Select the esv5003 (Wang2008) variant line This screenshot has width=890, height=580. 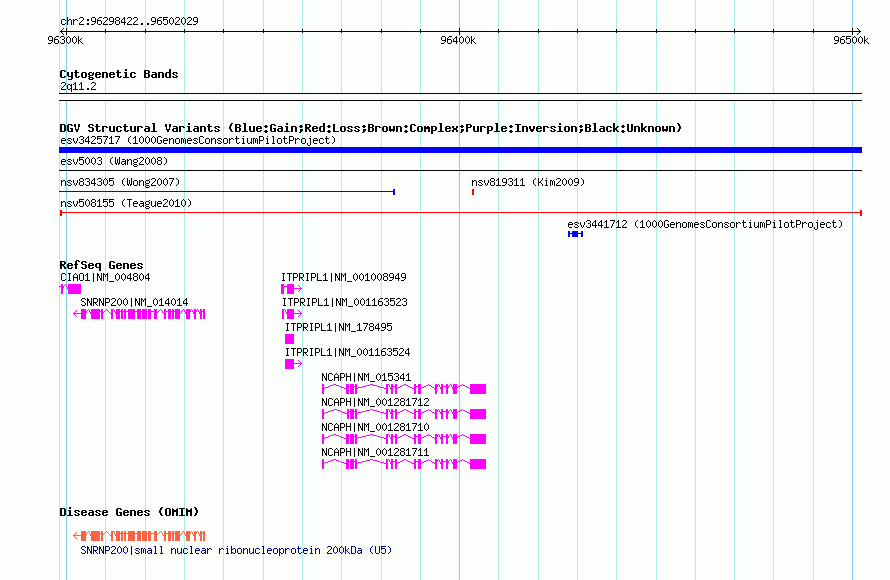(460, 170)
